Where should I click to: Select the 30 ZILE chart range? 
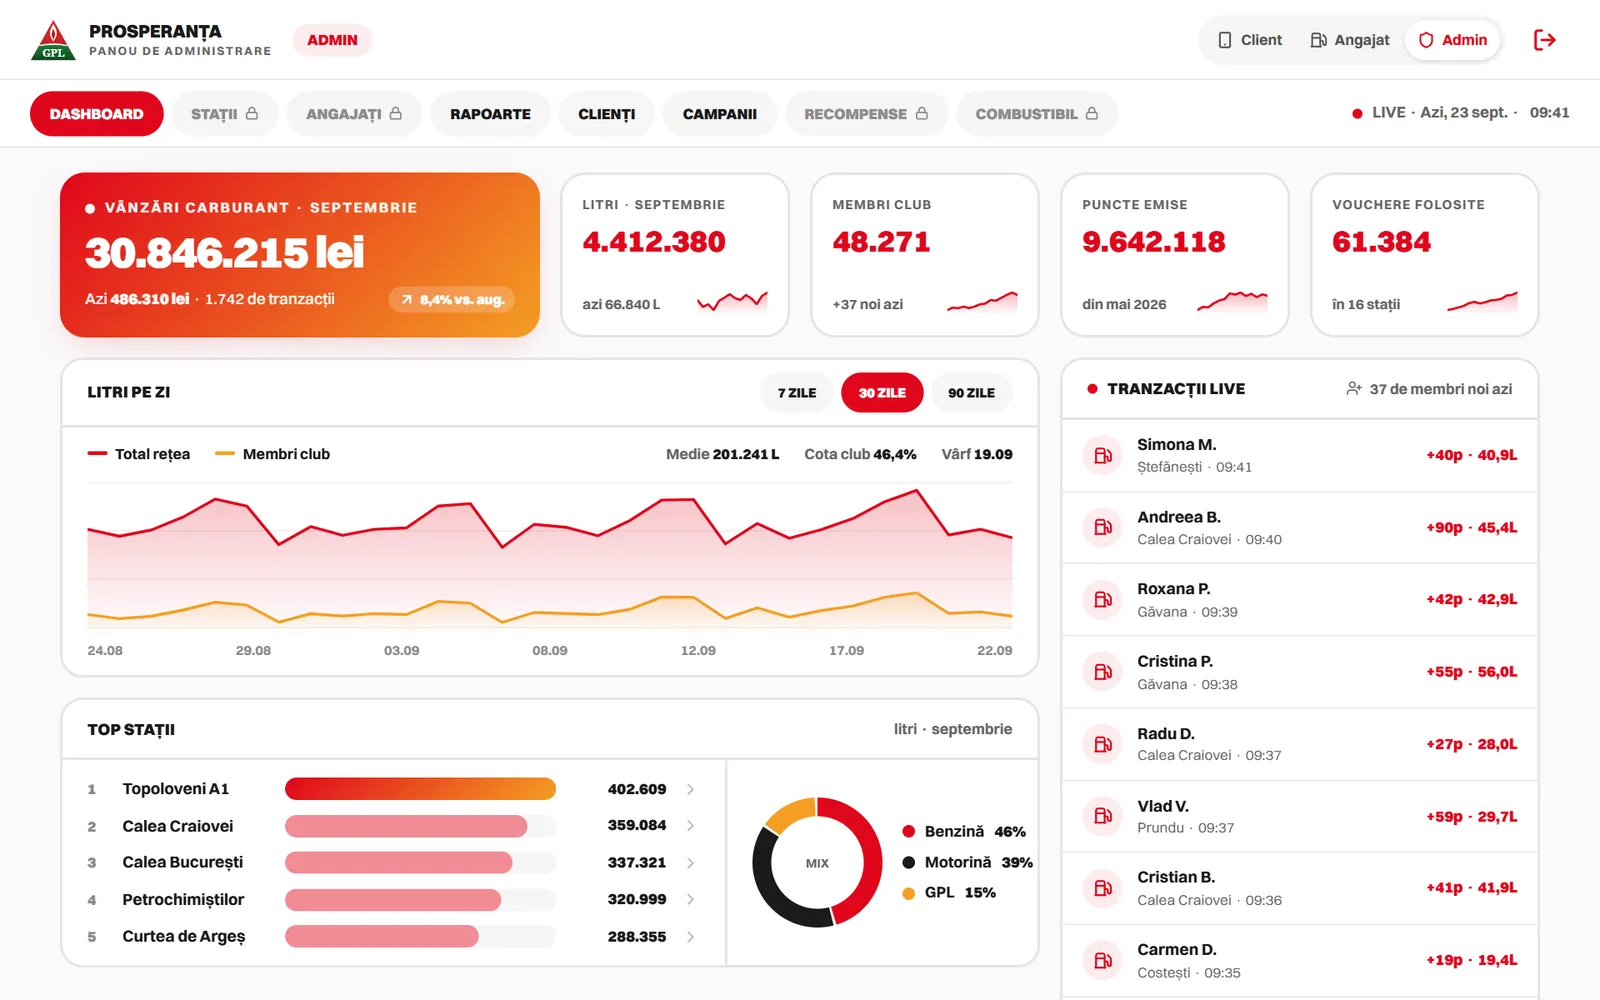tap(882, 392)
